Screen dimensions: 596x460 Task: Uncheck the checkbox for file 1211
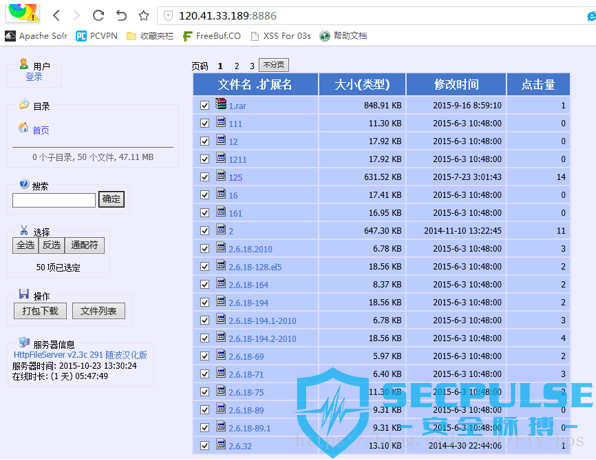point(204,159)
